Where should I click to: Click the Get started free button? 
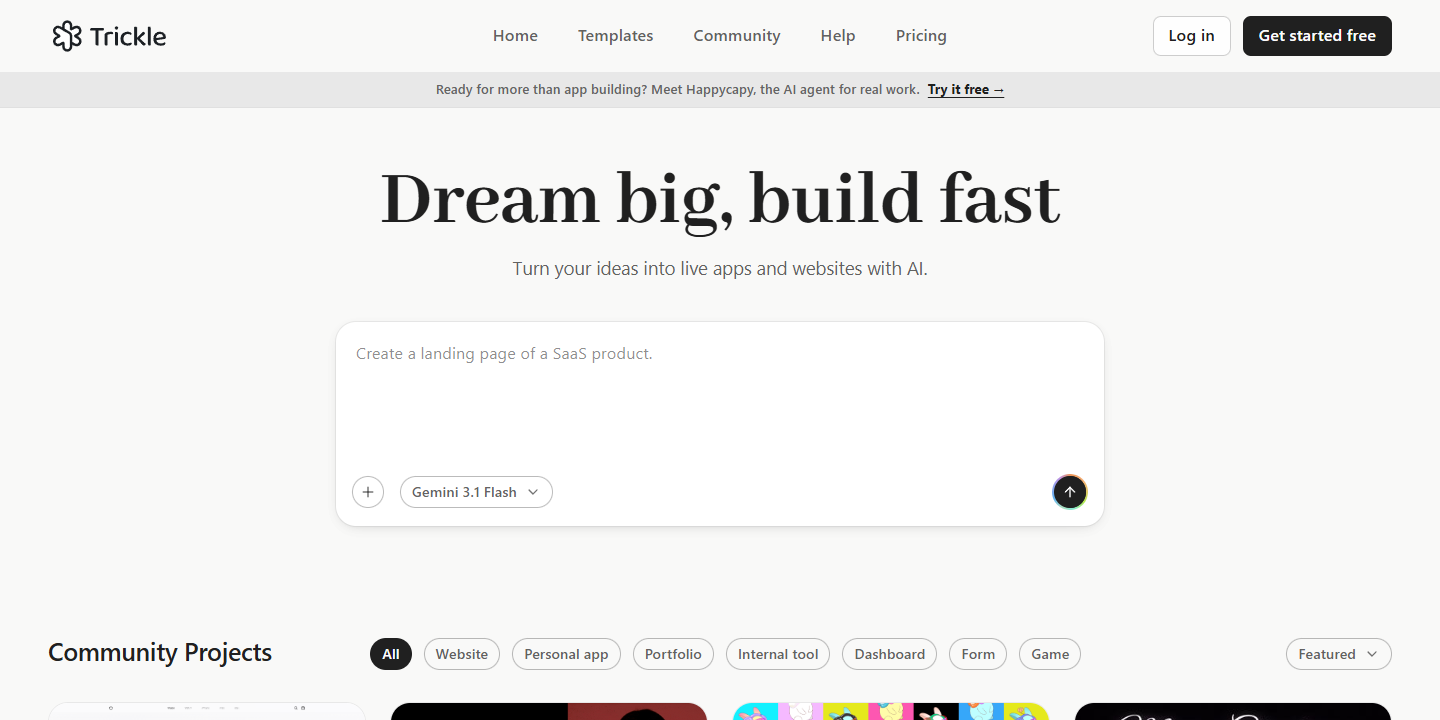1317,36
